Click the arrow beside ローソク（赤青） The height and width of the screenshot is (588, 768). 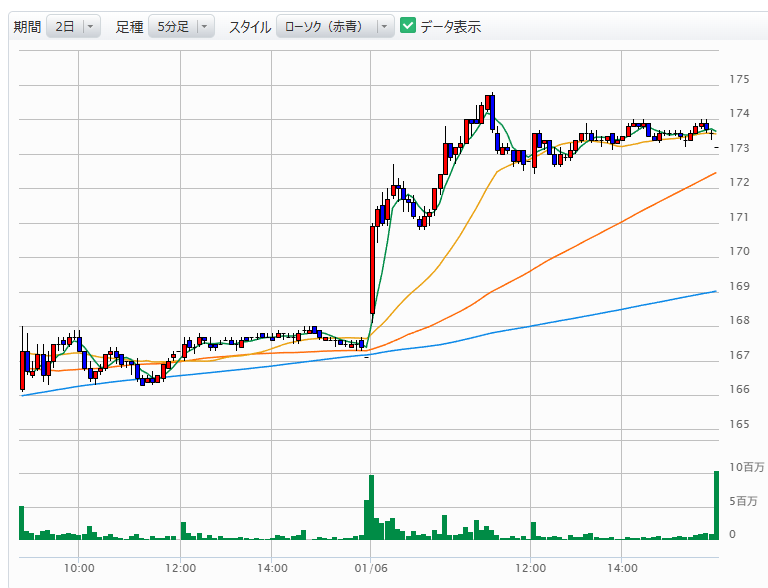pyautogui.click(x=384, y=27)
